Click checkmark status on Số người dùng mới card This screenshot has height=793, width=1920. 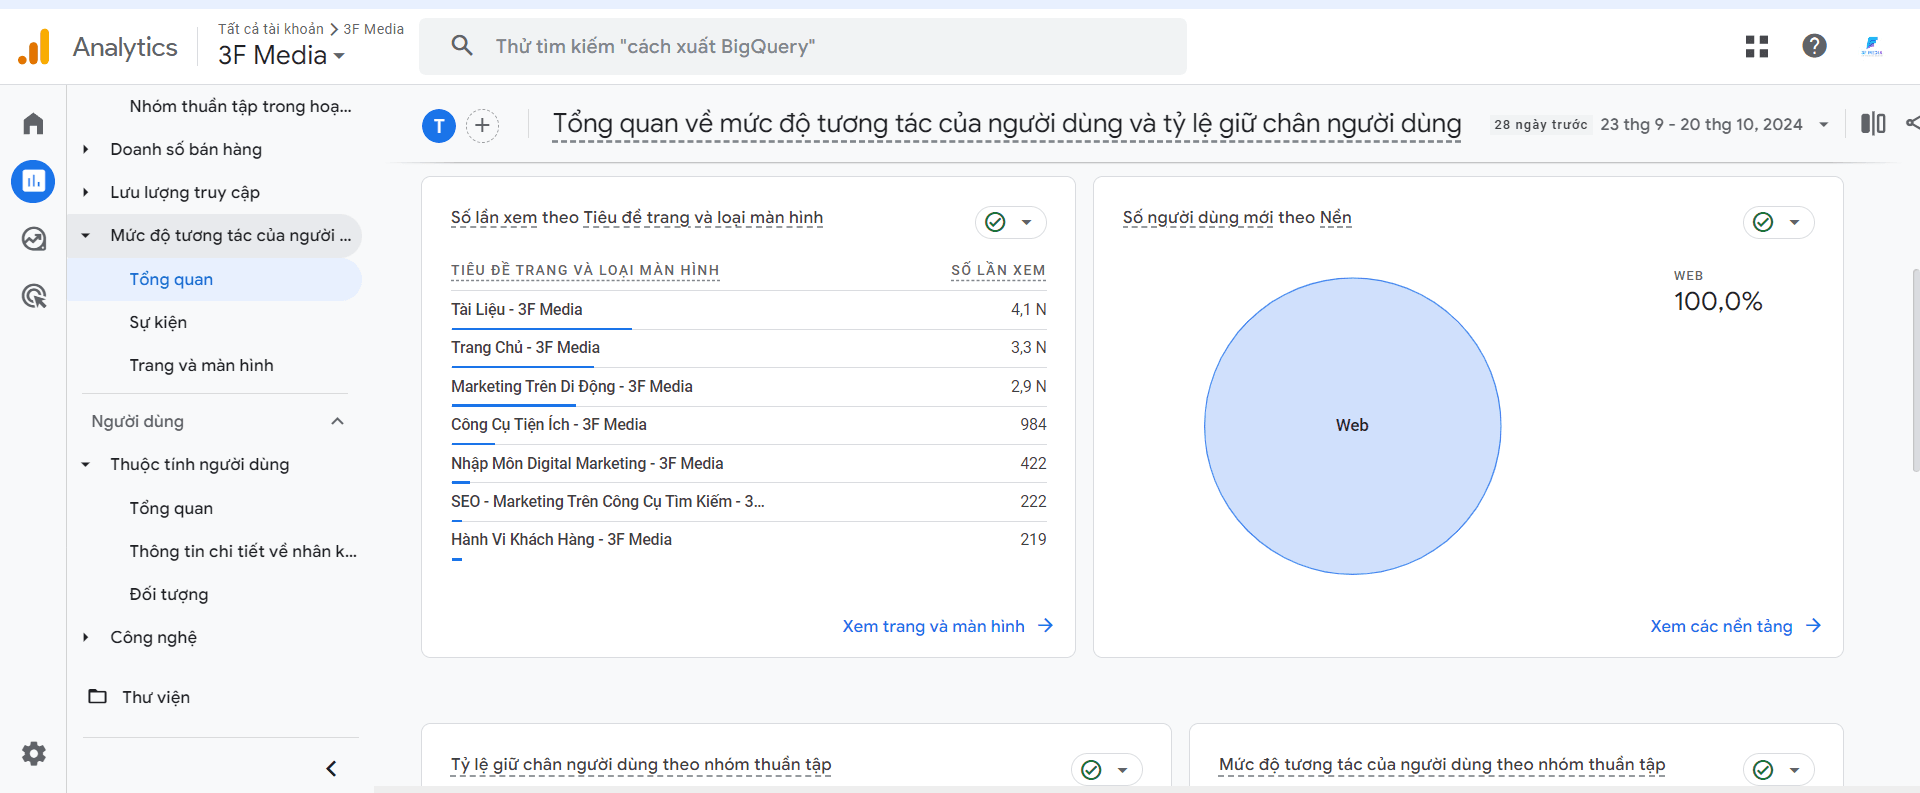coord(1763,222)
